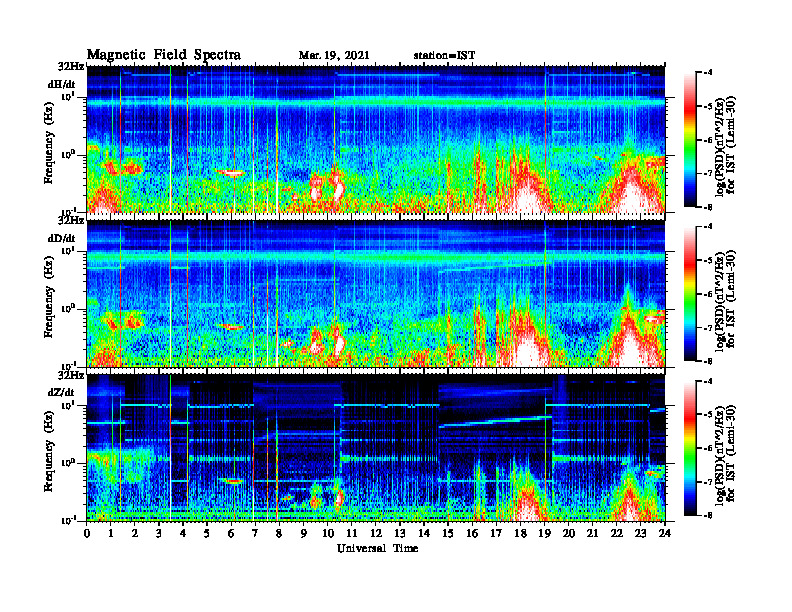Click the "Magnetic Field Spectra" title

click(164, 55)
